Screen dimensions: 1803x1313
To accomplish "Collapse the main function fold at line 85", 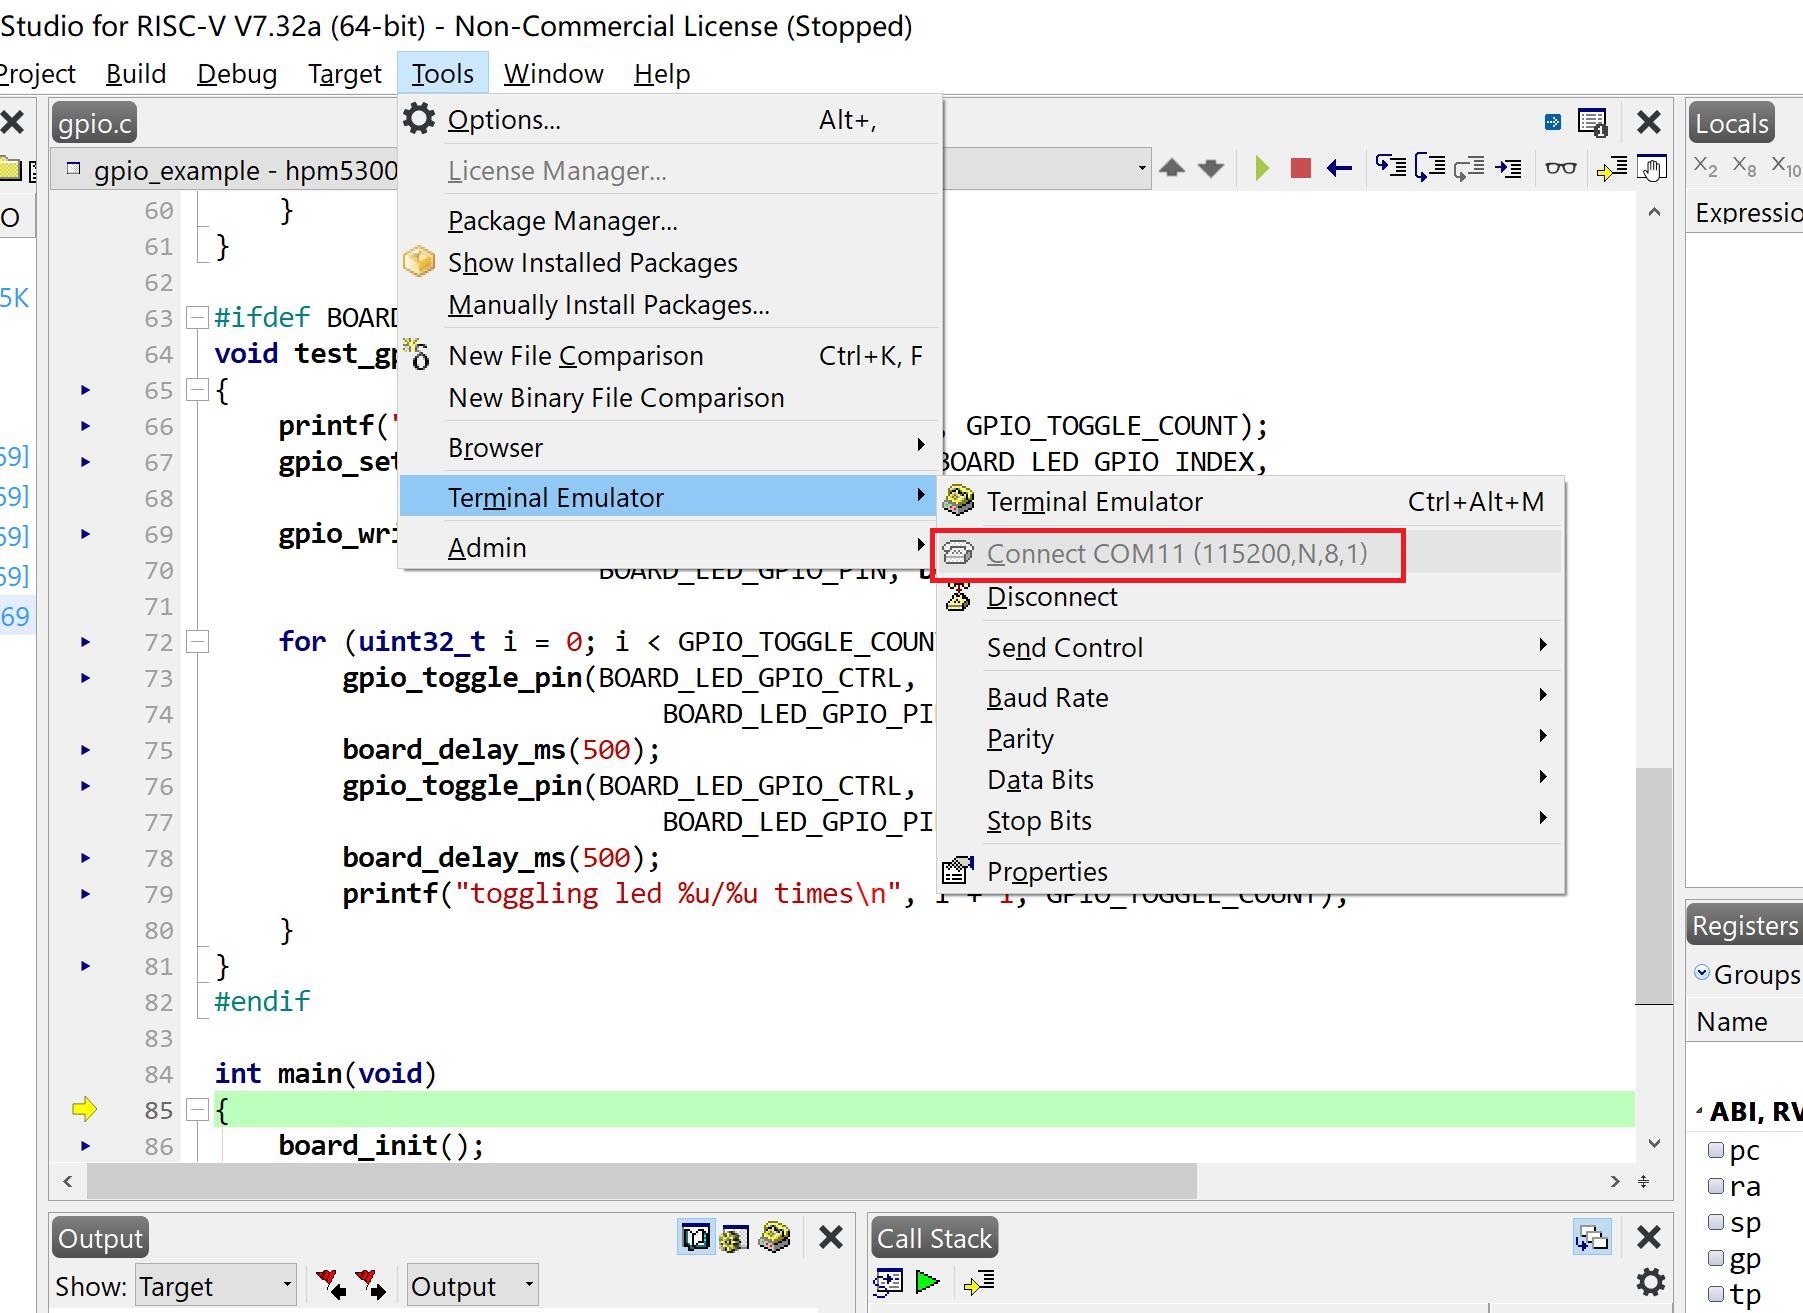I will coord(197,1110).
